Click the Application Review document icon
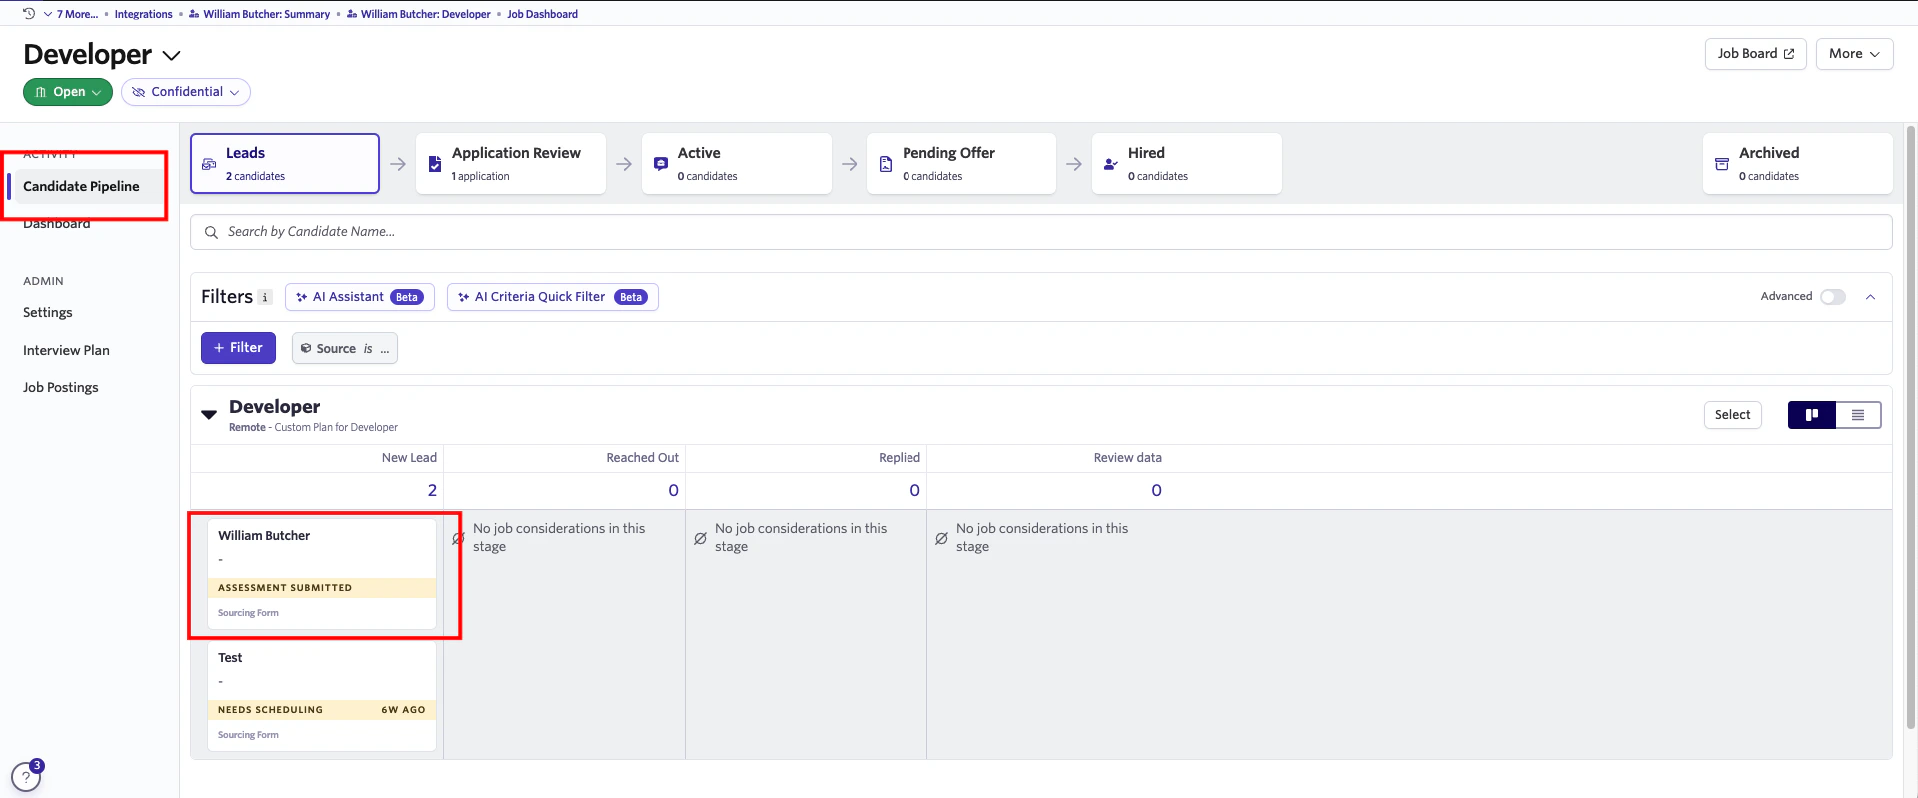 [x=435, y=164]
